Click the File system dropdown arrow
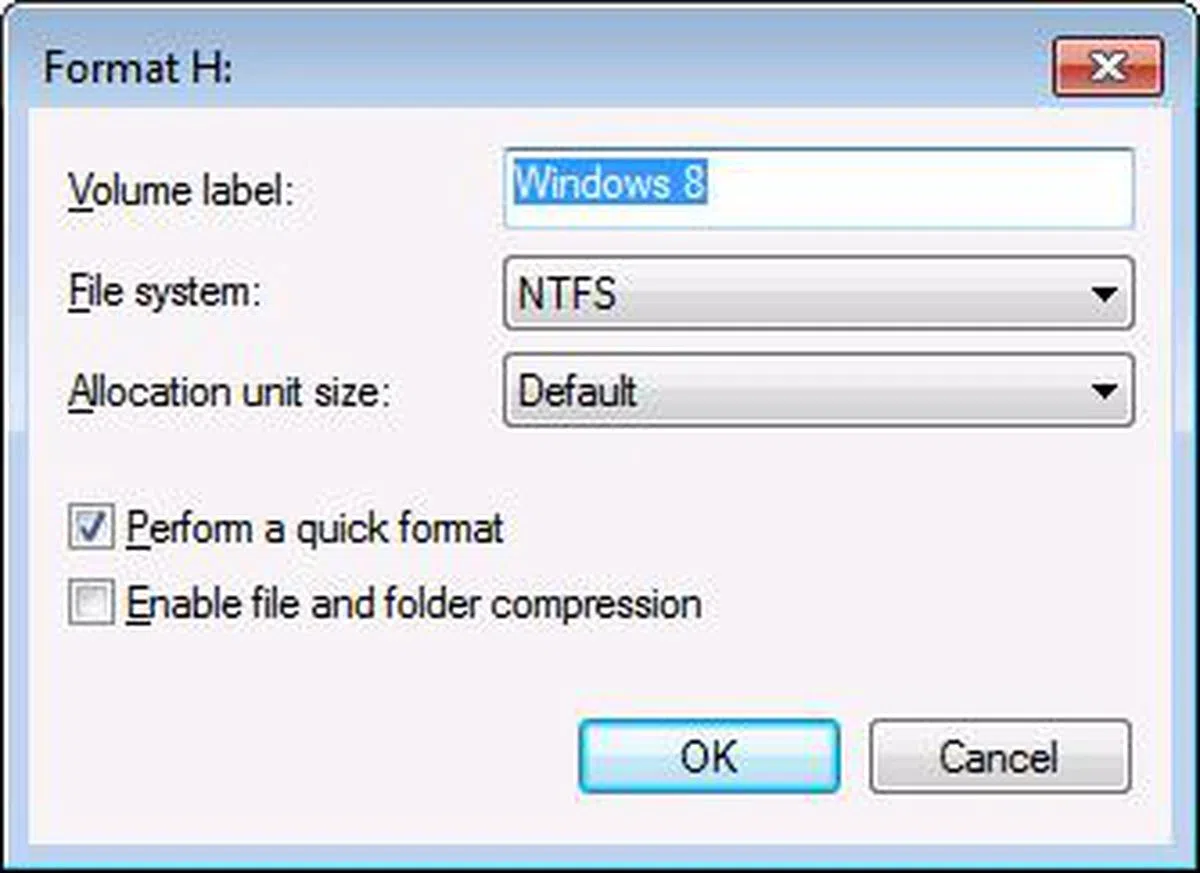Image resolution: width=1200 pixels, height=873 pixels. [1104, 295]
